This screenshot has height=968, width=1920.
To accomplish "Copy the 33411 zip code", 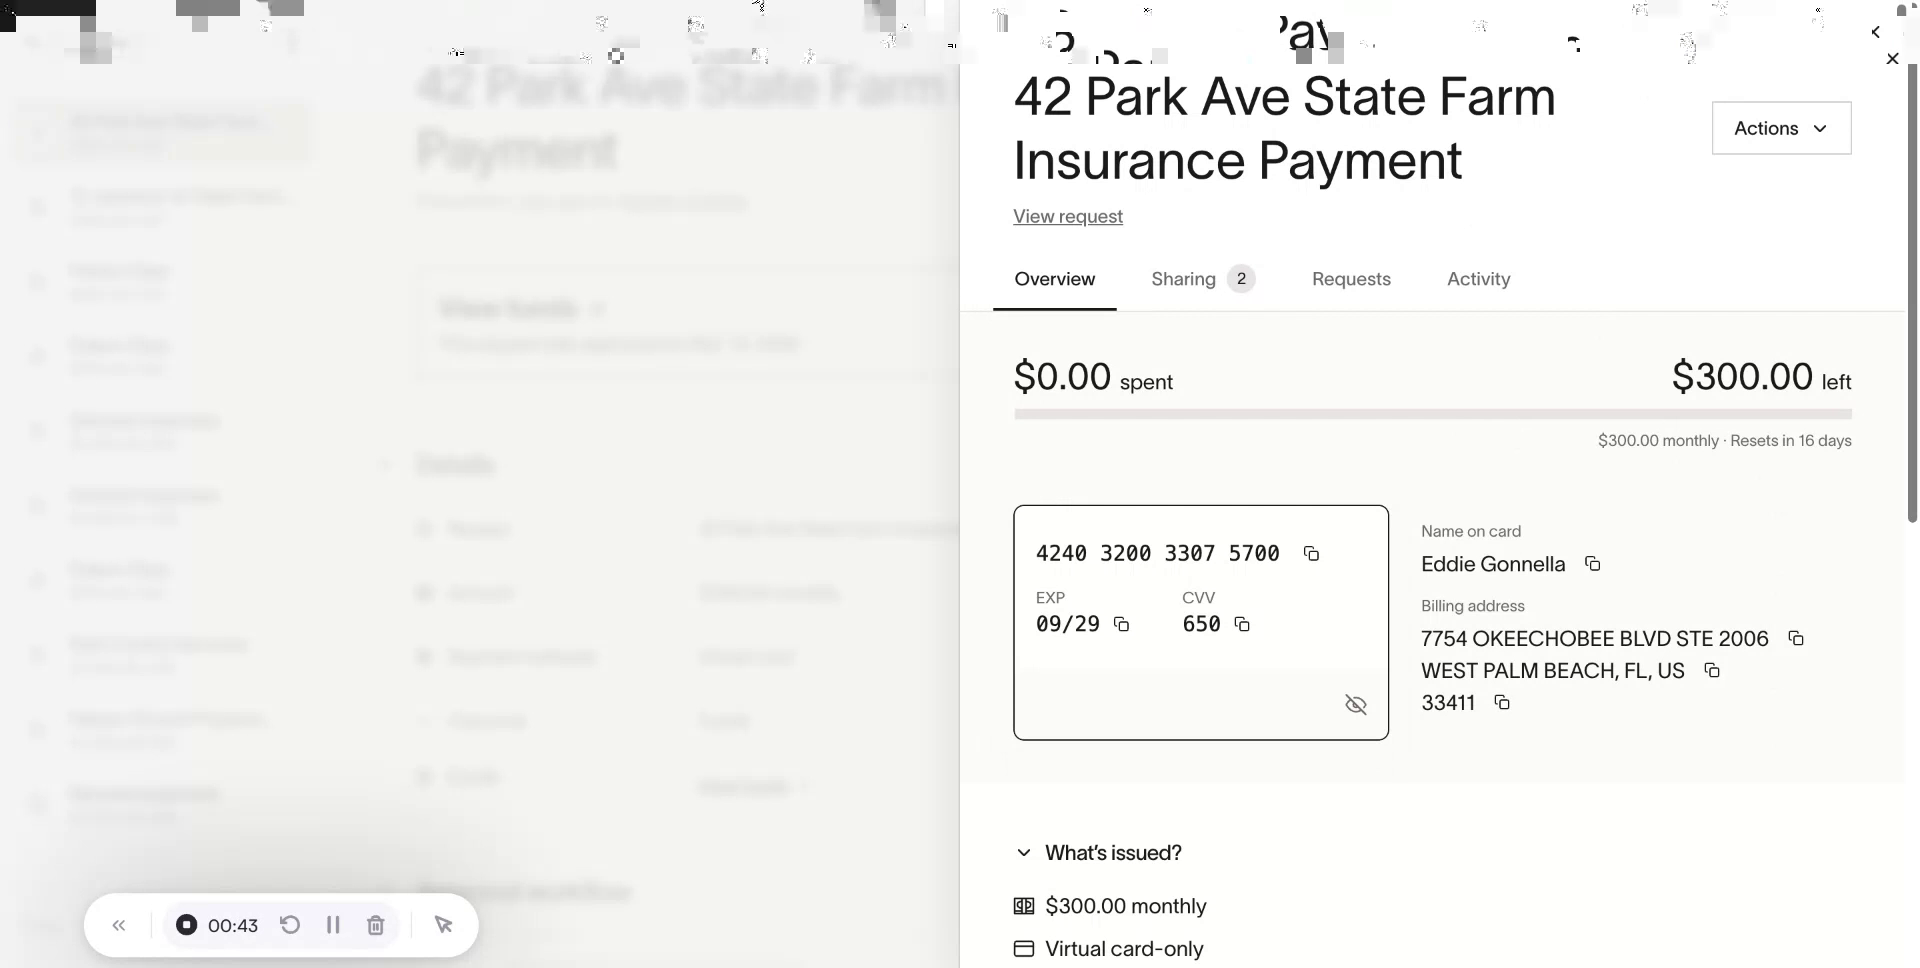I will tap(1502, 702).
